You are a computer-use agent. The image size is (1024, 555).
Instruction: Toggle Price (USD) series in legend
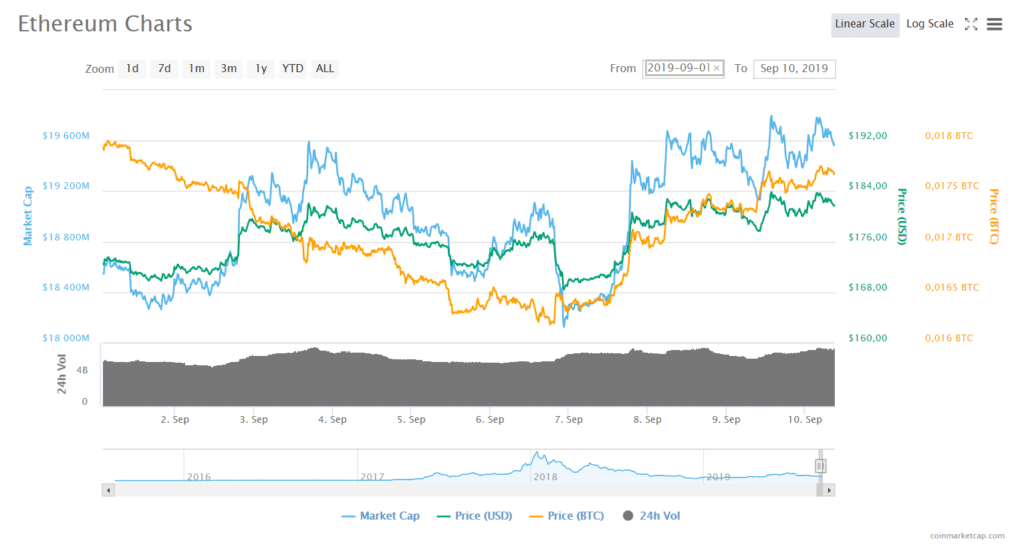tap(474, 516)
